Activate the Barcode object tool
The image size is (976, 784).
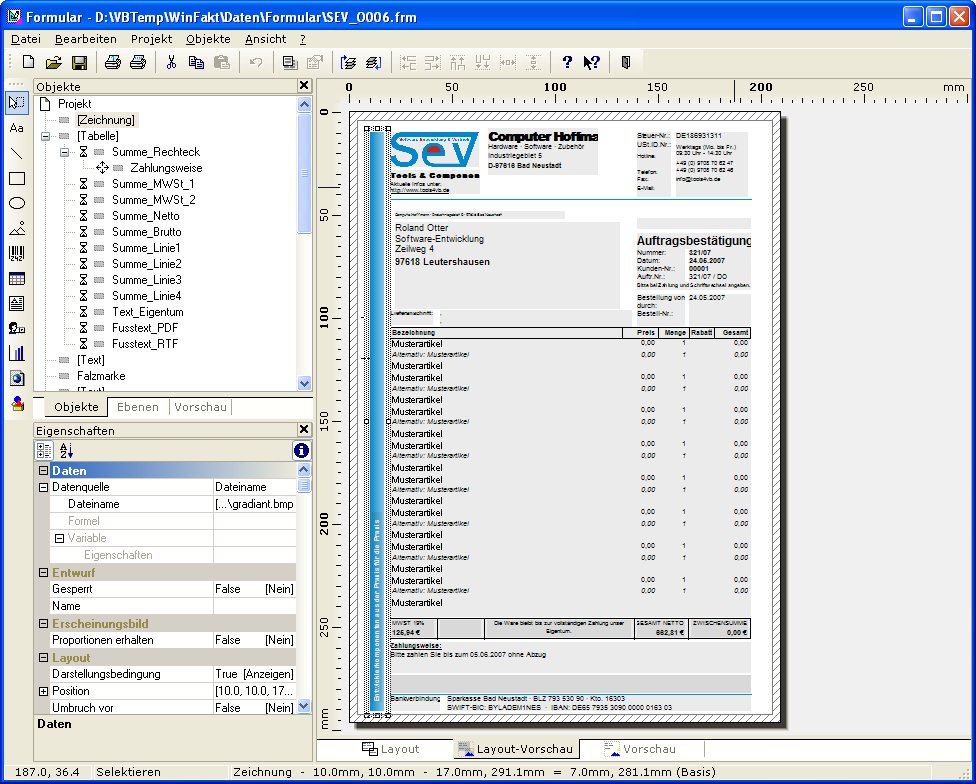pos(16,253)
